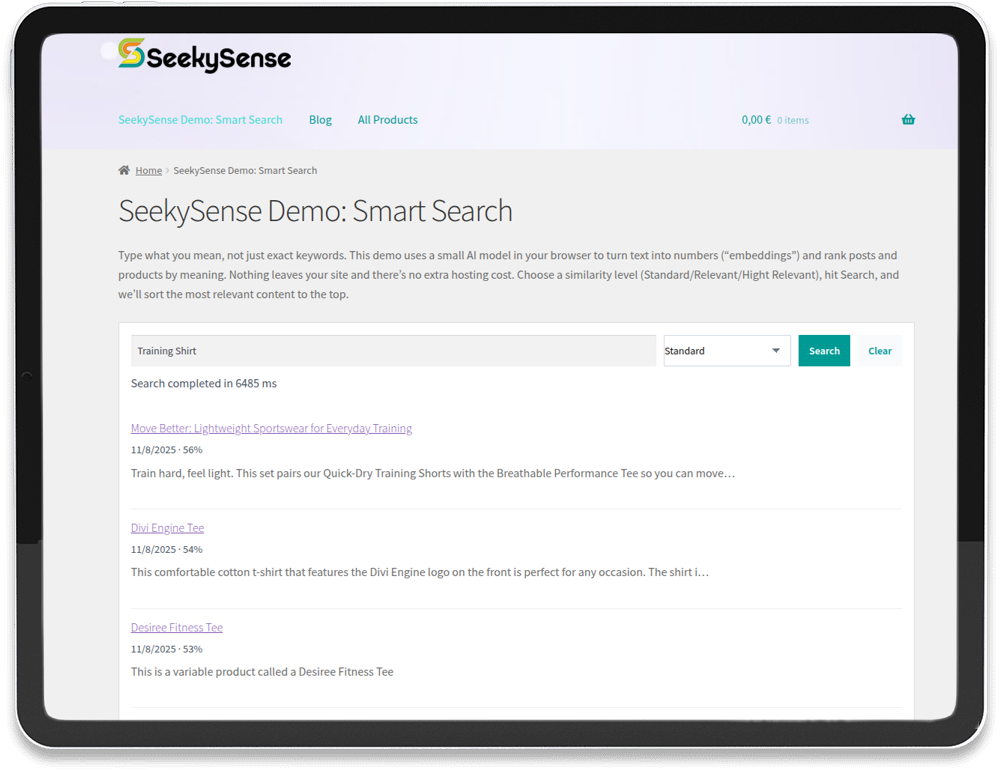Open the Divi Engine Tee result
This screenshot has height=770, width=1000.
point(167,528)
